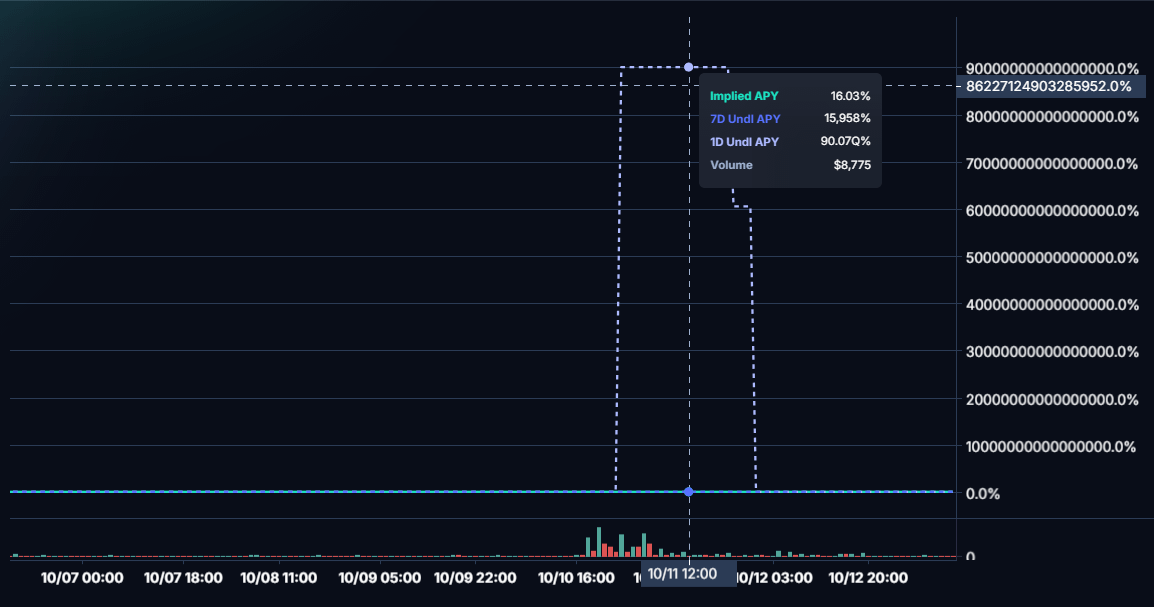The image size is (1154, 607).
Task: Click the Implied APY row in tooltip
Action: [790, 96]
